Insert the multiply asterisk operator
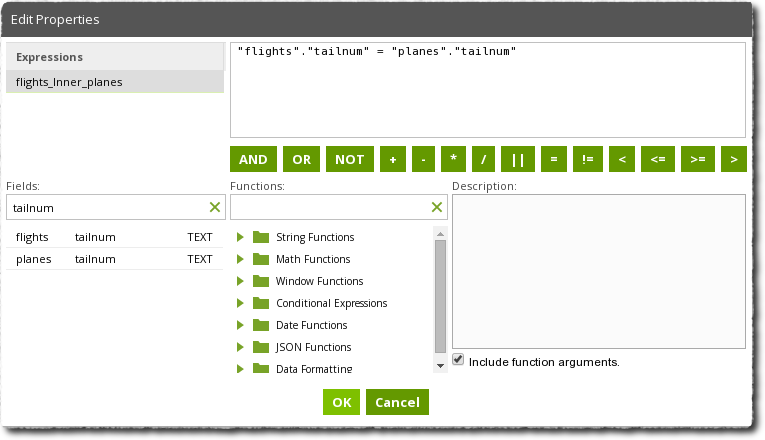Image resolution: width=765 pixels, height=440 pixels. pyautogui.click(x=453, y=159)
